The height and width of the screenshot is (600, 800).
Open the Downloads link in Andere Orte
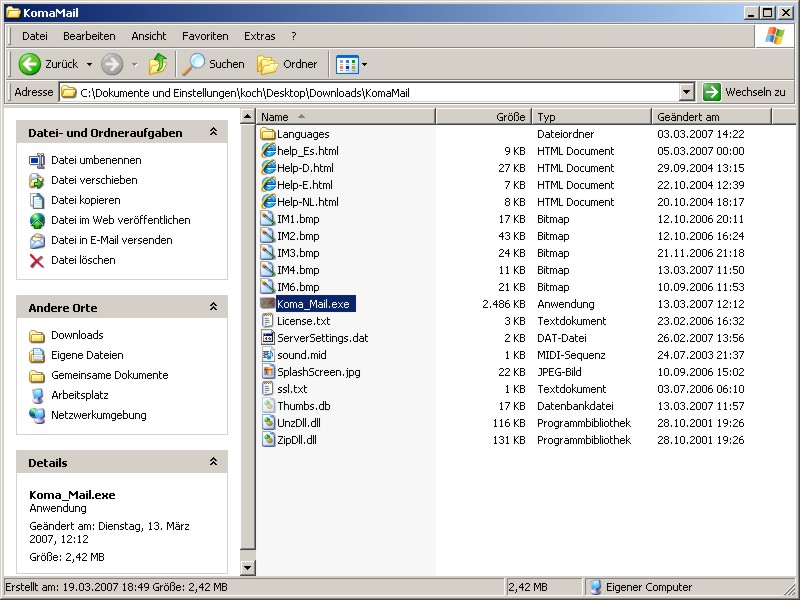pos(77,335)
